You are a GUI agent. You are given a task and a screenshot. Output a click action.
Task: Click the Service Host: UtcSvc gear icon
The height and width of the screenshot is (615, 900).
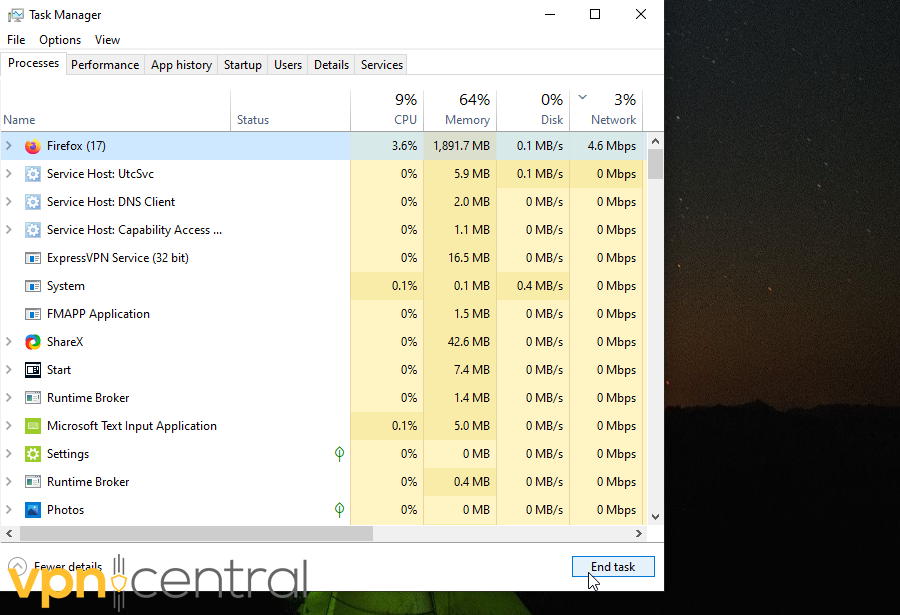click(x=33, y=174)
